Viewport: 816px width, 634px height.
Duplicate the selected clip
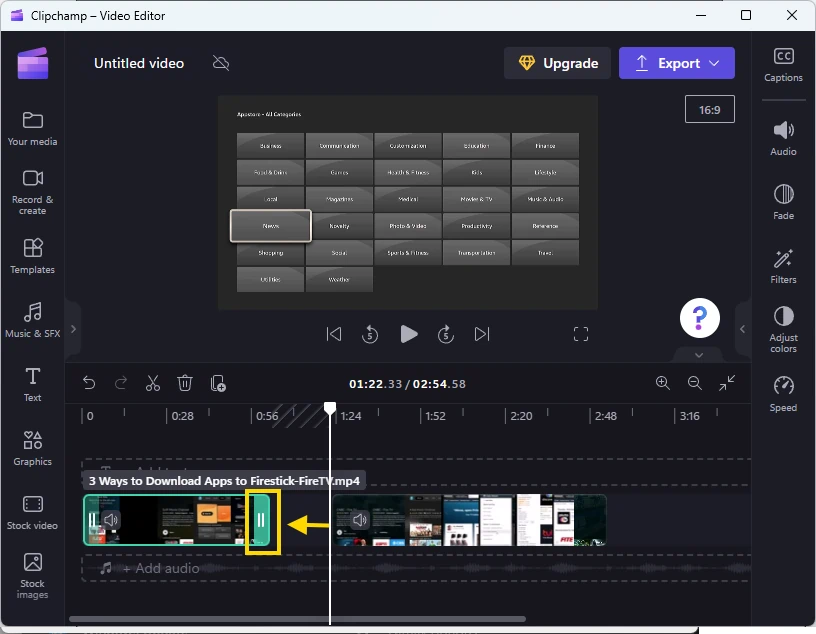218,384
